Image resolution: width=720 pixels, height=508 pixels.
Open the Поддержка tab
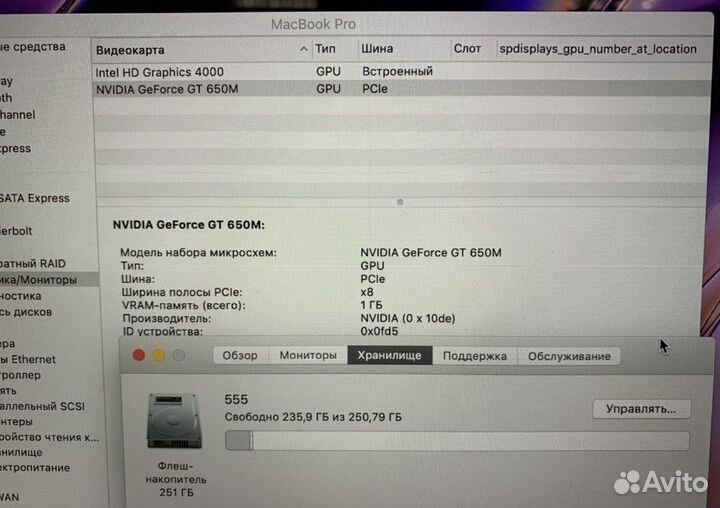[475, 356]
